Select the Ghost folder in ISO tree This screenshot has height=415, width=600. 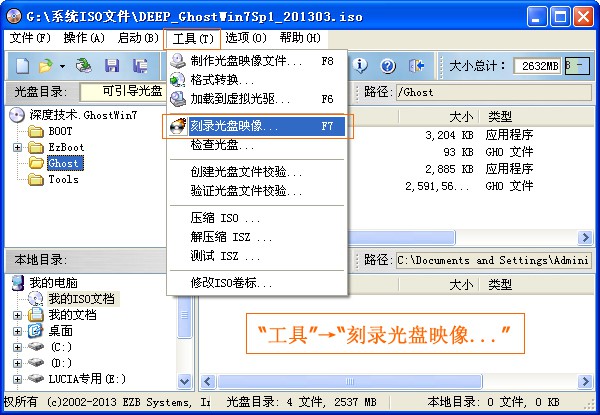pos(63,163)
